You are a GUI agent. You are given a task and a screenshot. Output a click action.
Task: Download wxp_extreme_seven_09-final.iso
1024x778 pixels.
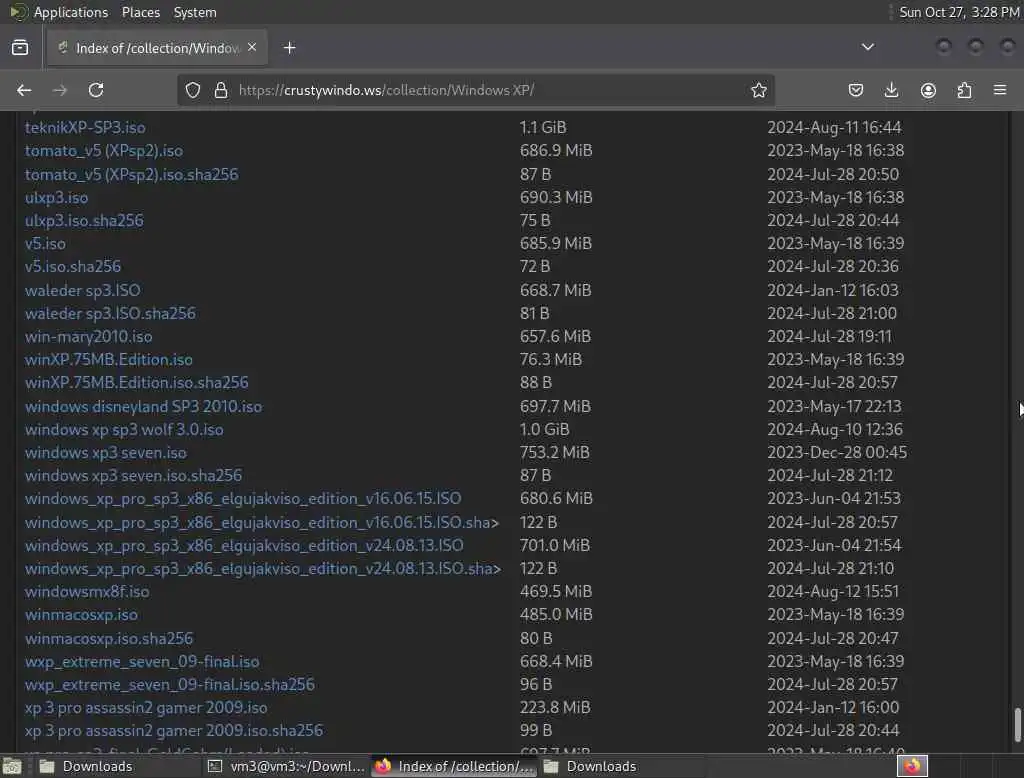(x=142, y=662)
